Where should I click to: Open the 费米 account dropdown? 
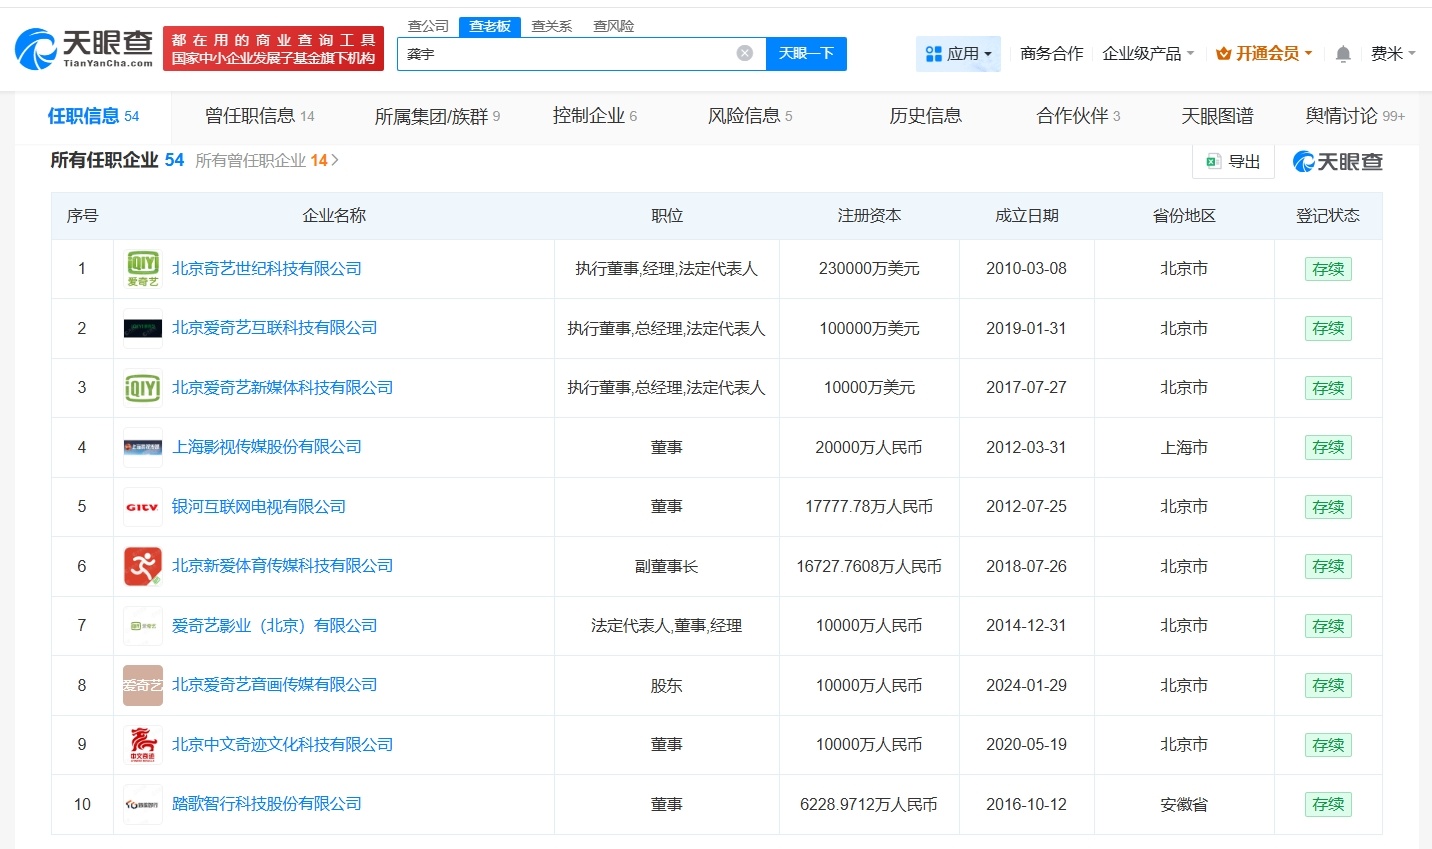pyautogui.click(x=1393, y=53)
